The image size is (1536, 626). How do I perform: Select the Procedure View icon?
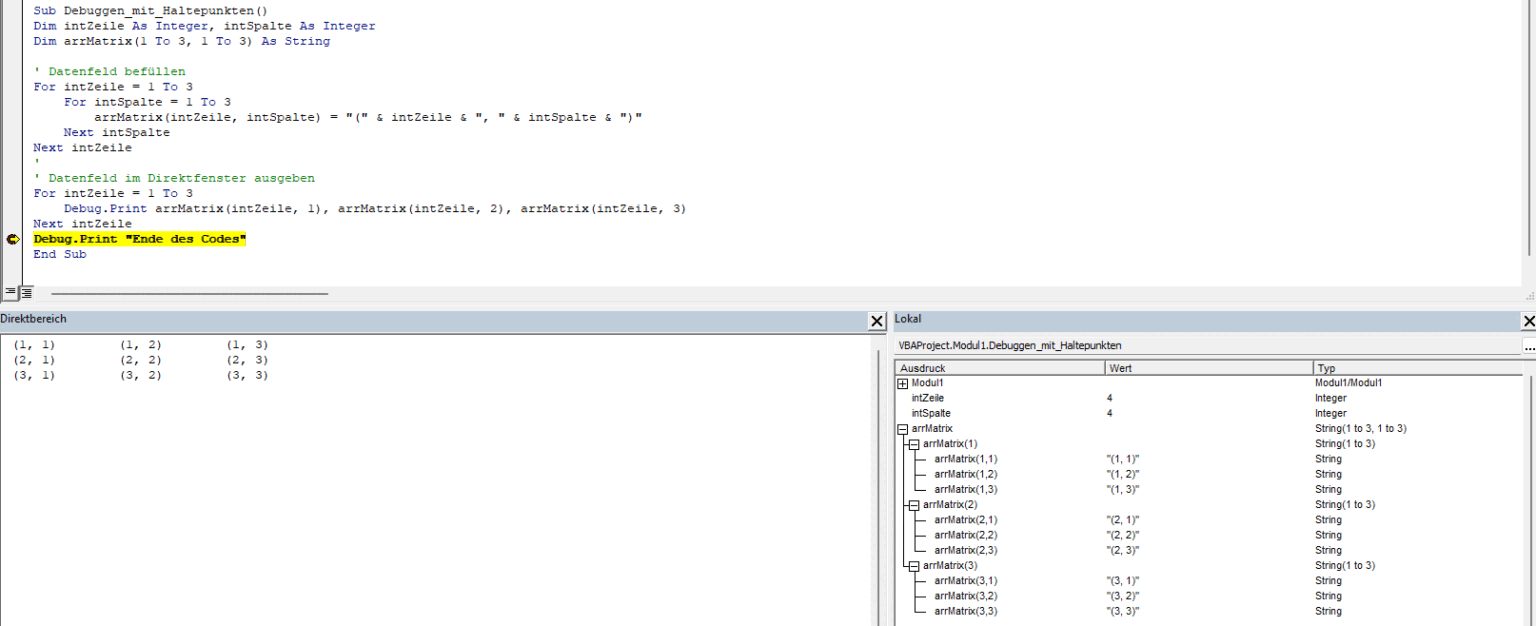click(x=8, y=292)
